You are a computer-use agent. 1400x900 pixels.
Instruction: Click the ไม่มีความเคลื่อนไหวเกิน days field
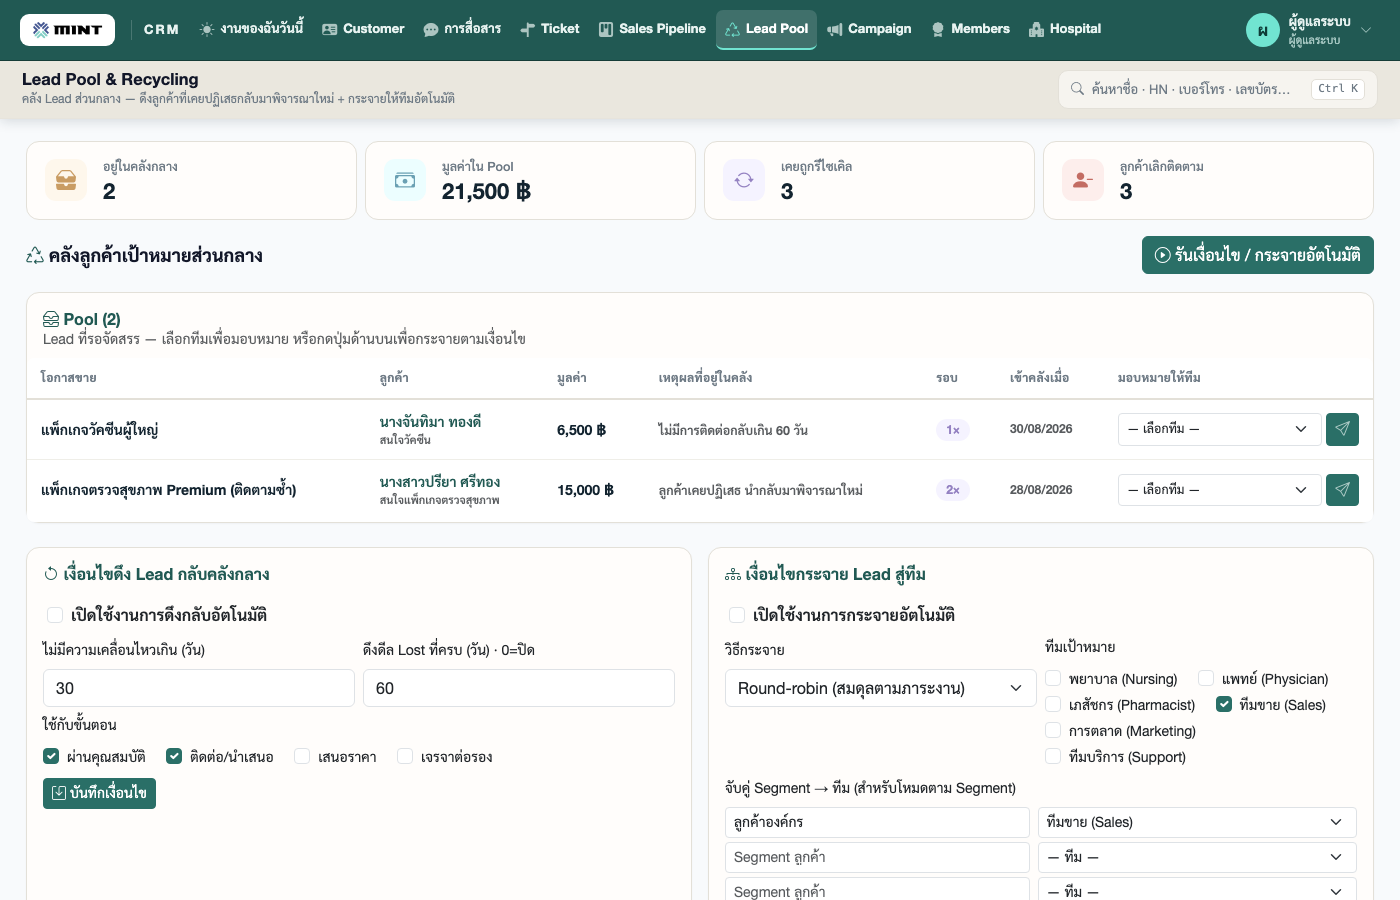[x=199, y=688]
